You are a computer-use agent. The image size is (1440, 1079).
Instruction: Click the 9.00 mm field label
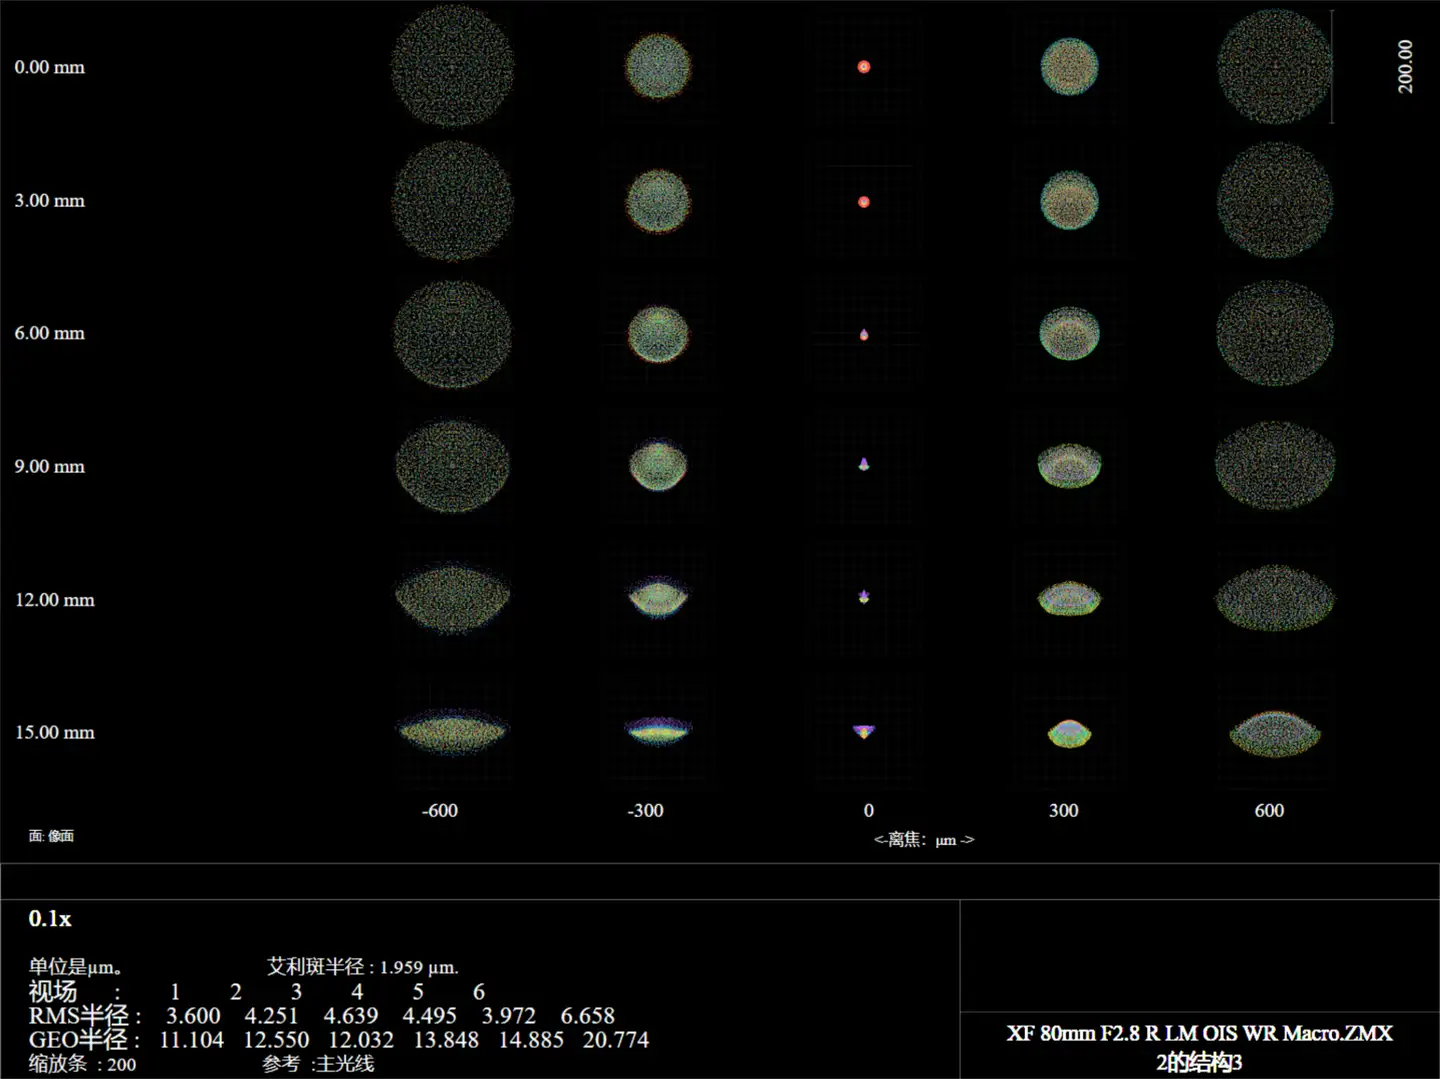pos(50,466)
